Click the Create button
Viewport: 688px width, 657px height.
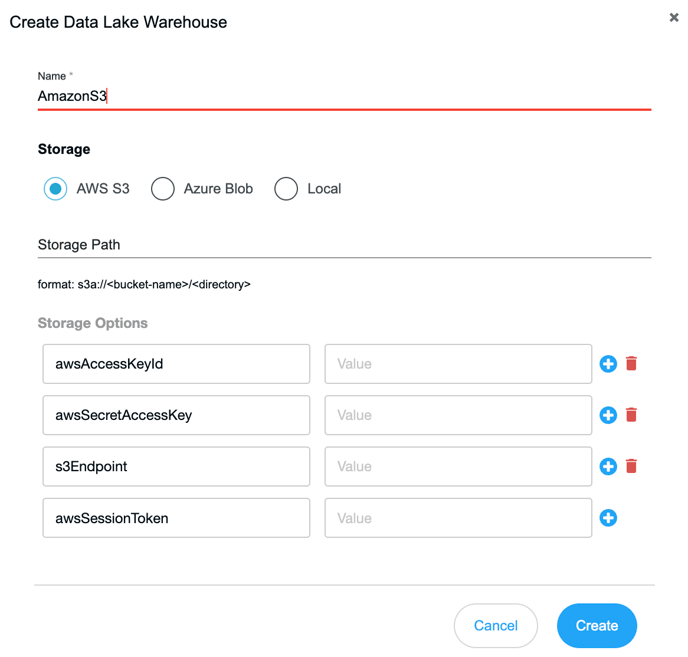597,625
